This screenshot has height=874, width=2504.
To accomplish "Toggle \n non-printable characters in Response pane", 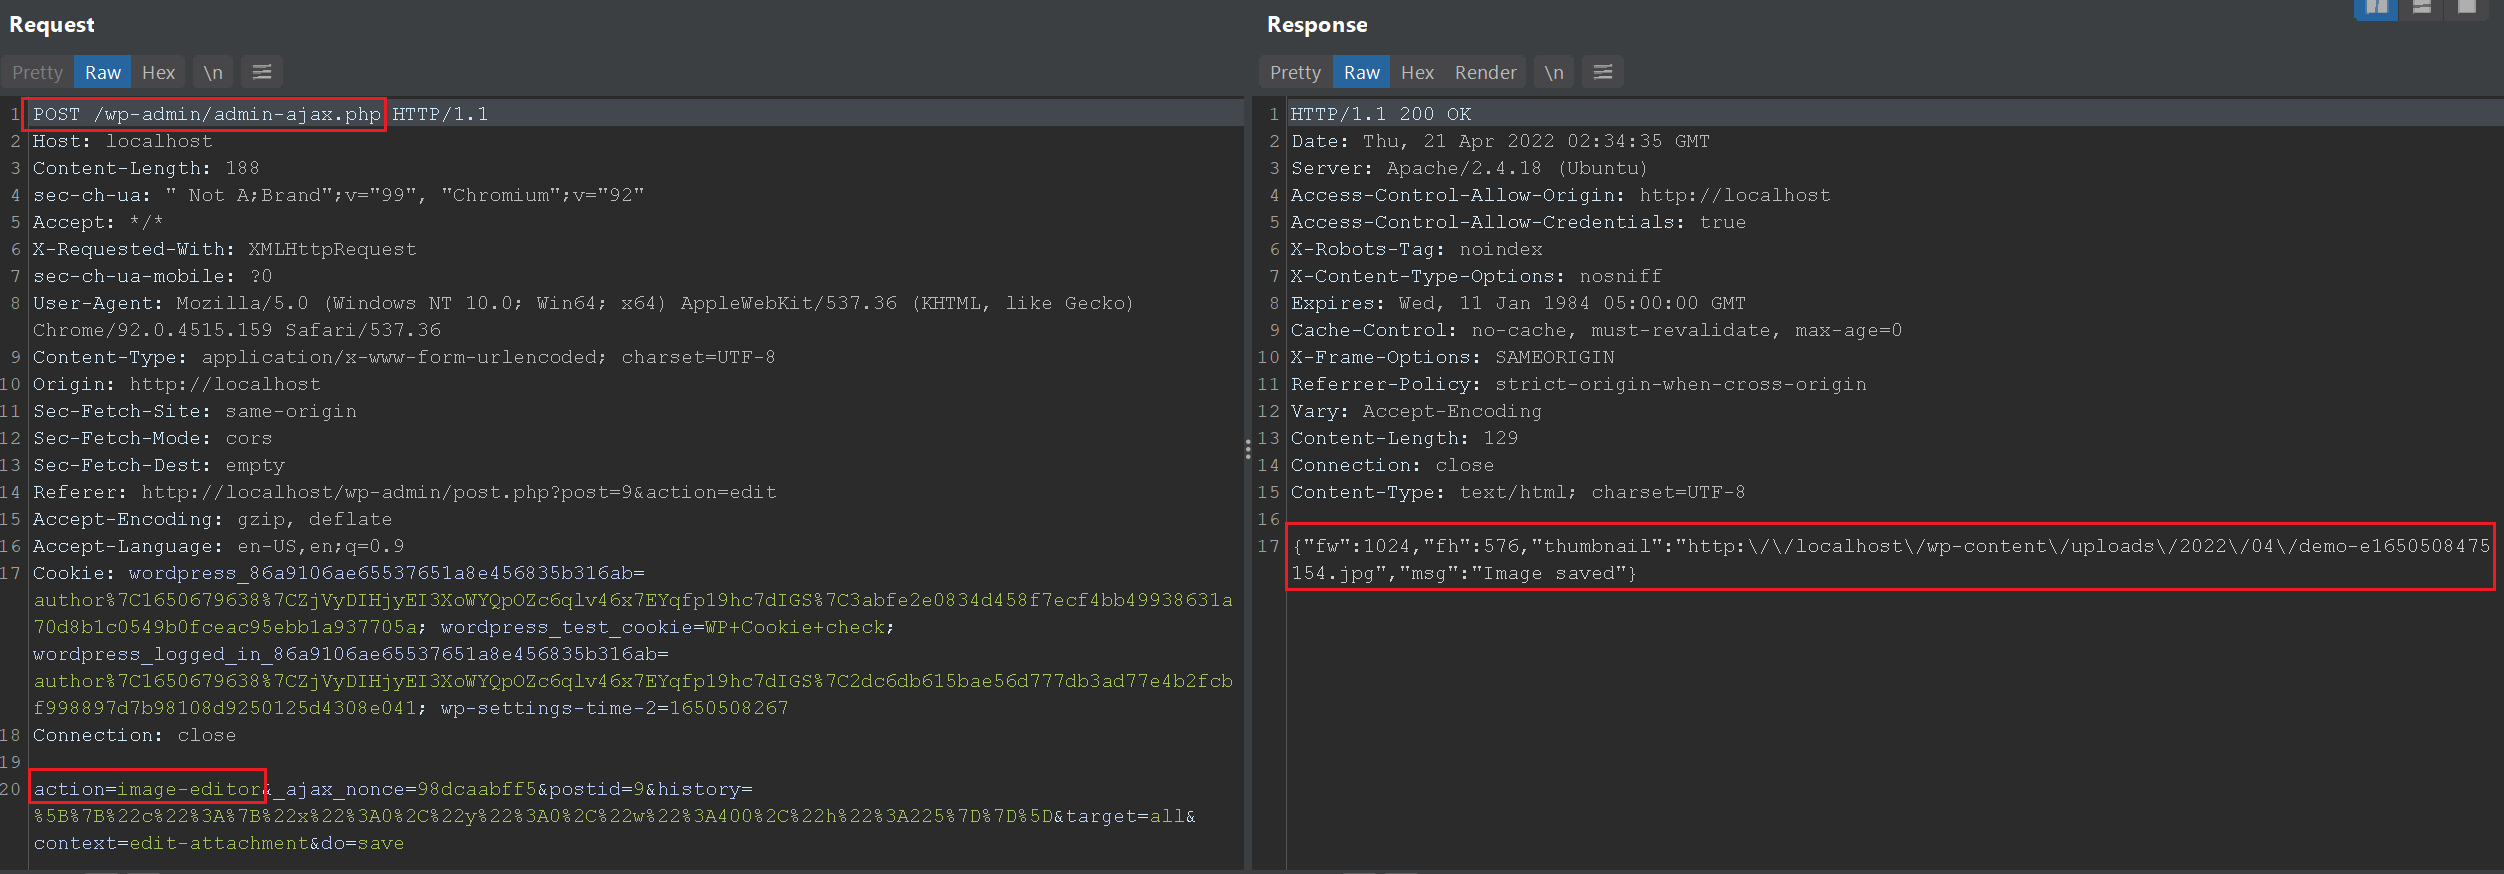I will pyautogui.click(x=1554, y=72).
